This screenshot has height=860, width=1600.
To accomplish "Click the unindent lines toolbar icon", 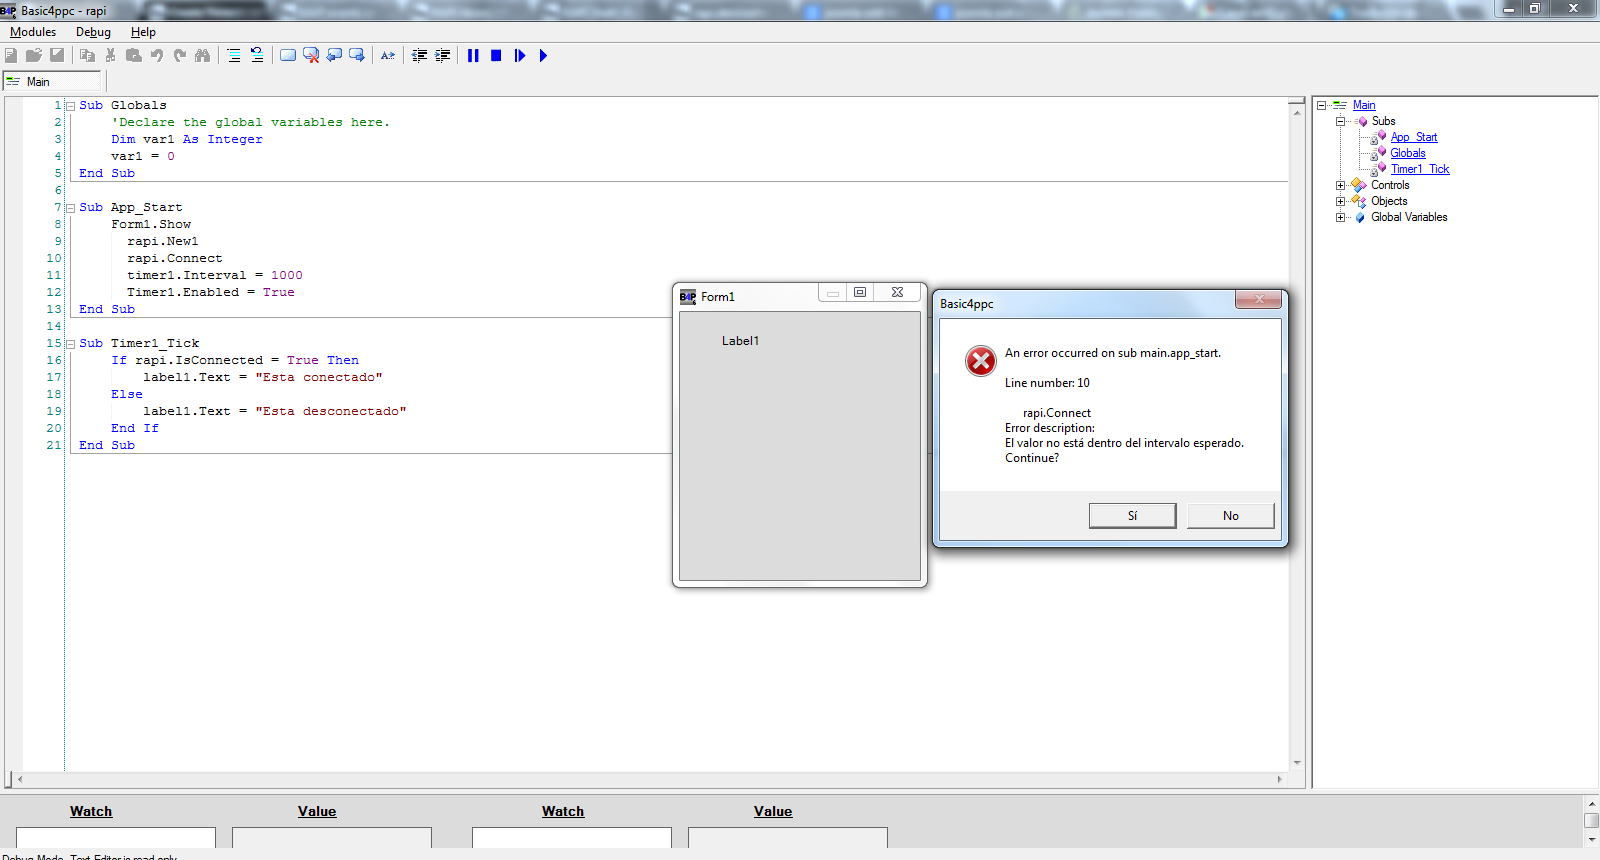I will [x=257, y=56].
